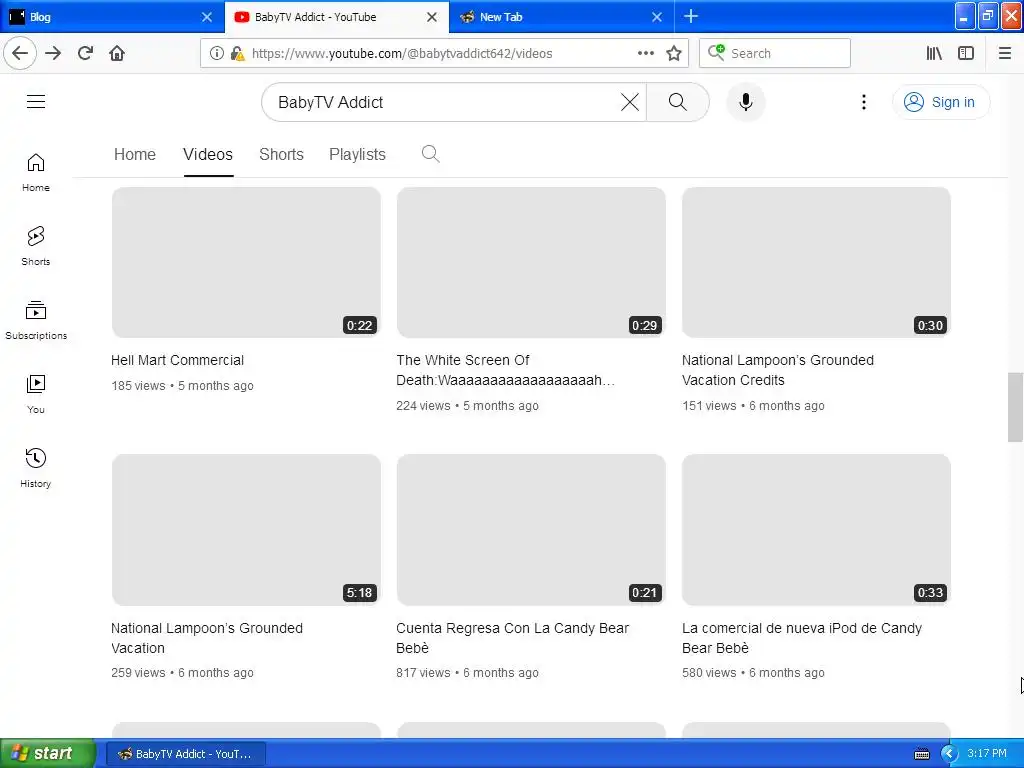Switch to channel Shorts tab

[x=281, y=154]
